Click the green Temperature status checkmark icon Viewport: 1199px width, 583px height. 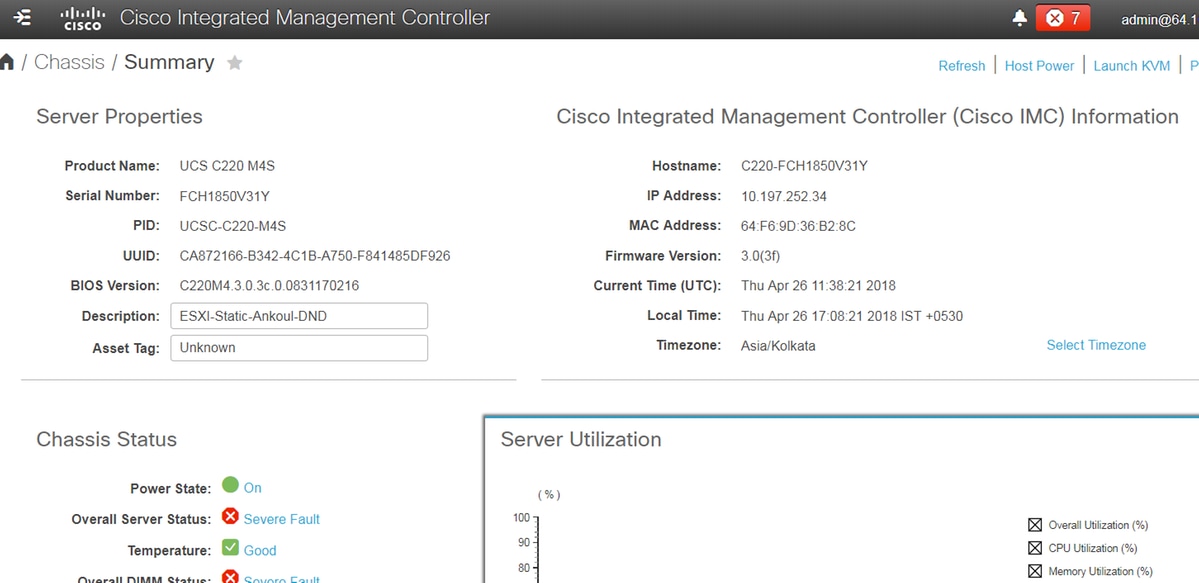[x=230, y=548]
